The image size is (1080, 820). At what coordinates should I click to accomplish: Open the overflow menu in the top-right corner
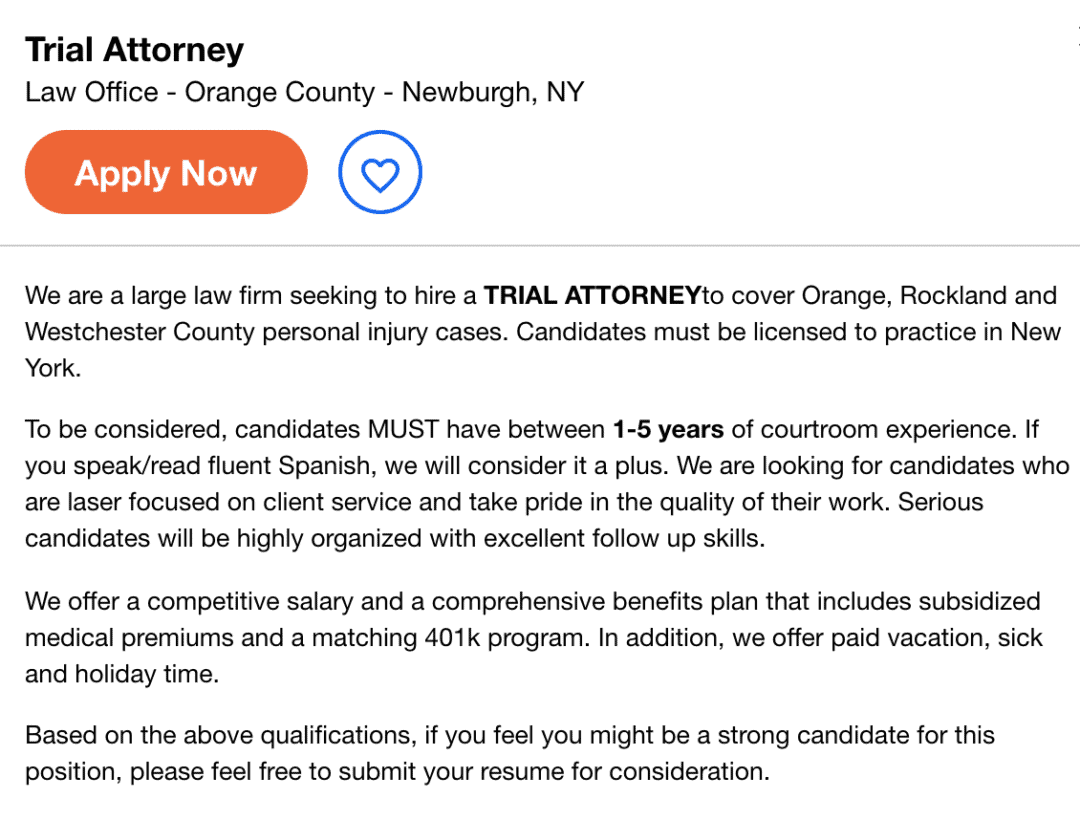pos(1075,38)
